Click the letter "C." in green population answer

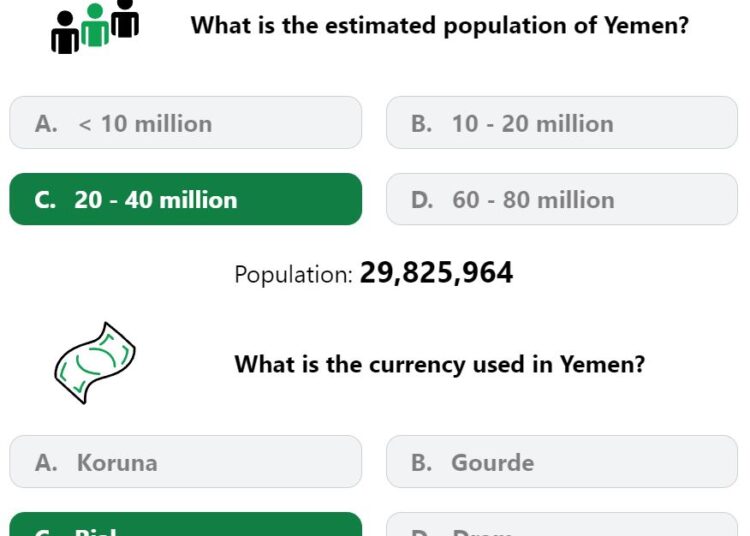[45, 200]
